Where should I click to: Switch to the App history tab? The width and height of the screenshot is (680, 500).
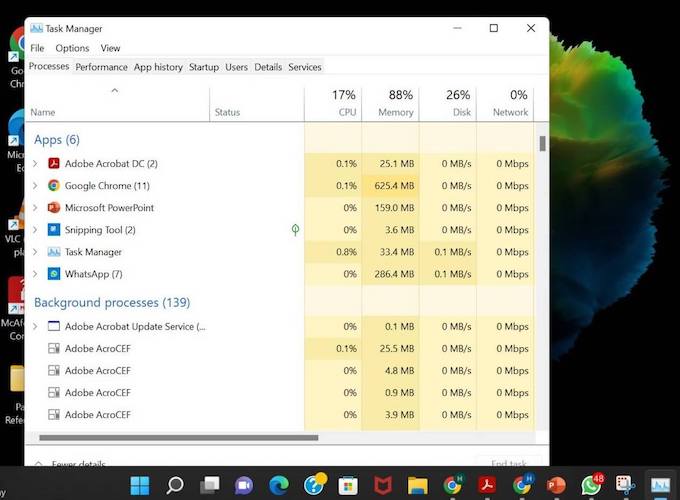tap(158, 67)
